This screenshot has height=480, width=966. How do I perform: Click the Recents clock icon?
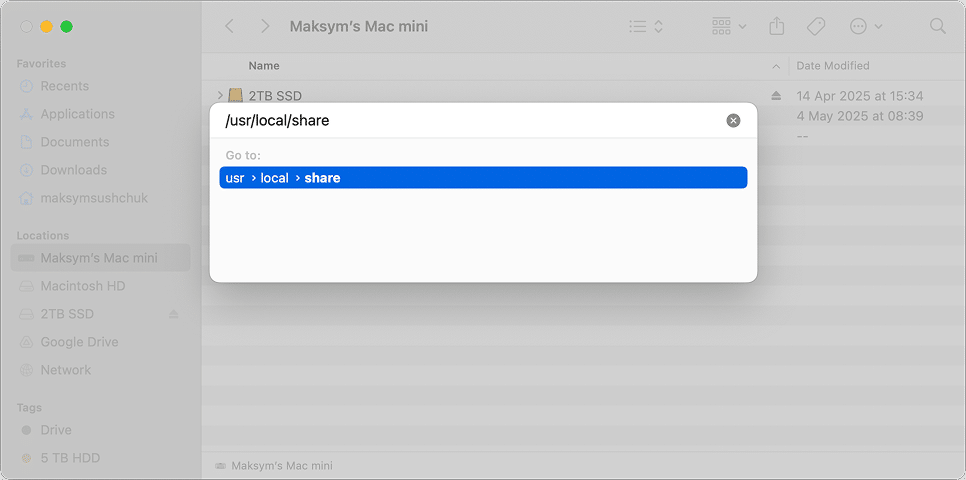(x=26, y=86)
